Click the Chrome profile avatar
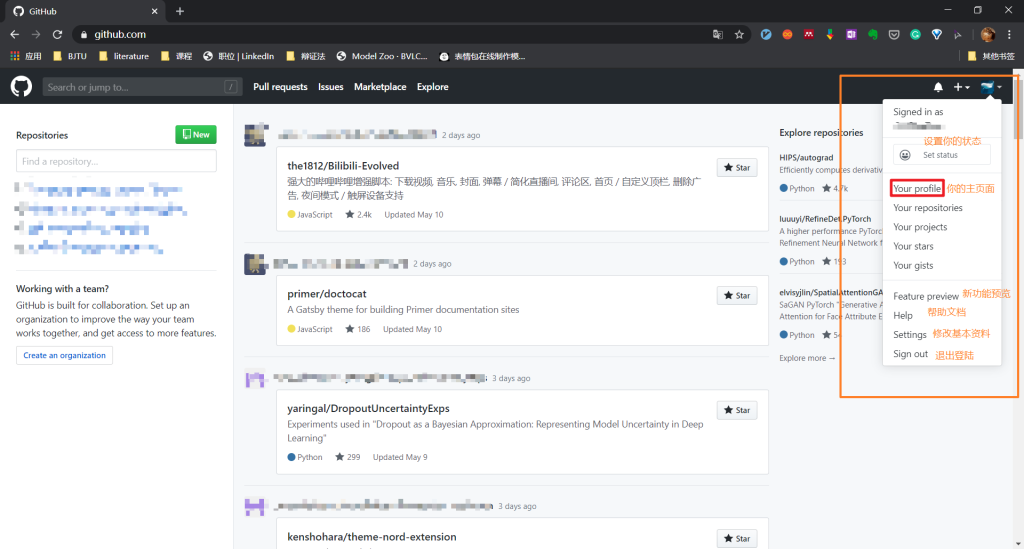Screen dimensions: 1024x549 click(x=987, y=35)
